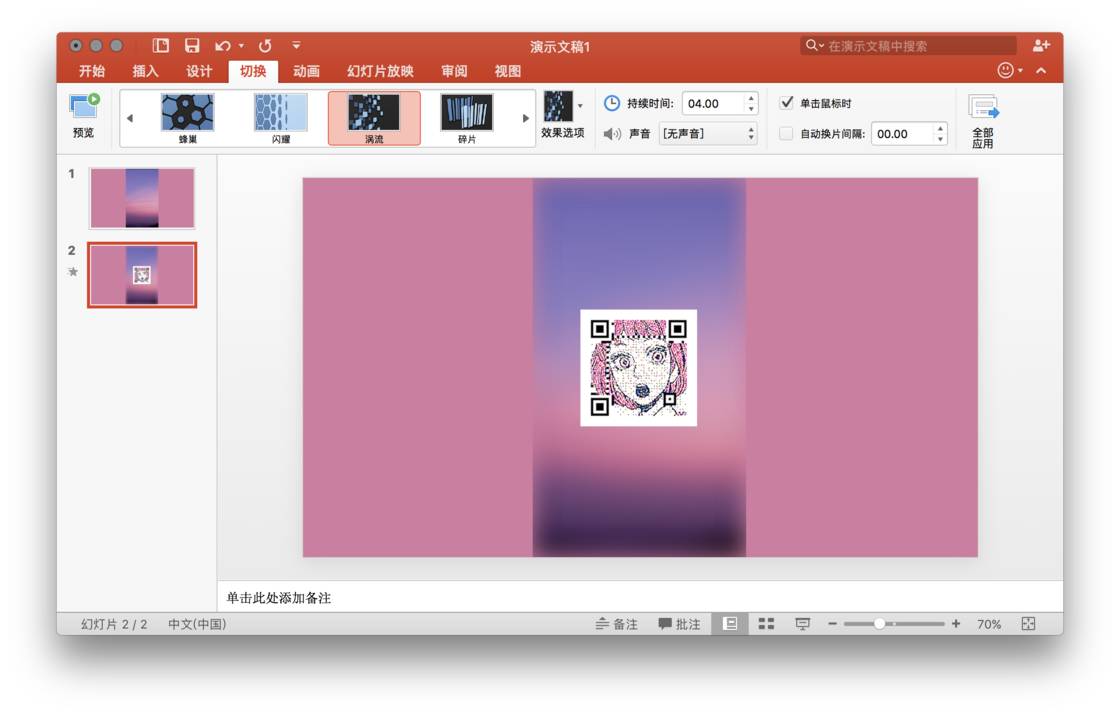The width and height of the screenshot is (1120, 716).
Task: Click the zoom slider handle
Action: (879, 624)
